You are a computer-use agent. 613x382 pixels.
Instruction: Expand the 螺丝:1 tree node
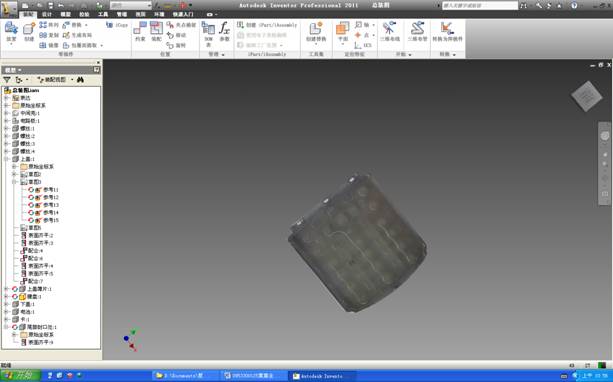click(x=6, y=128)
